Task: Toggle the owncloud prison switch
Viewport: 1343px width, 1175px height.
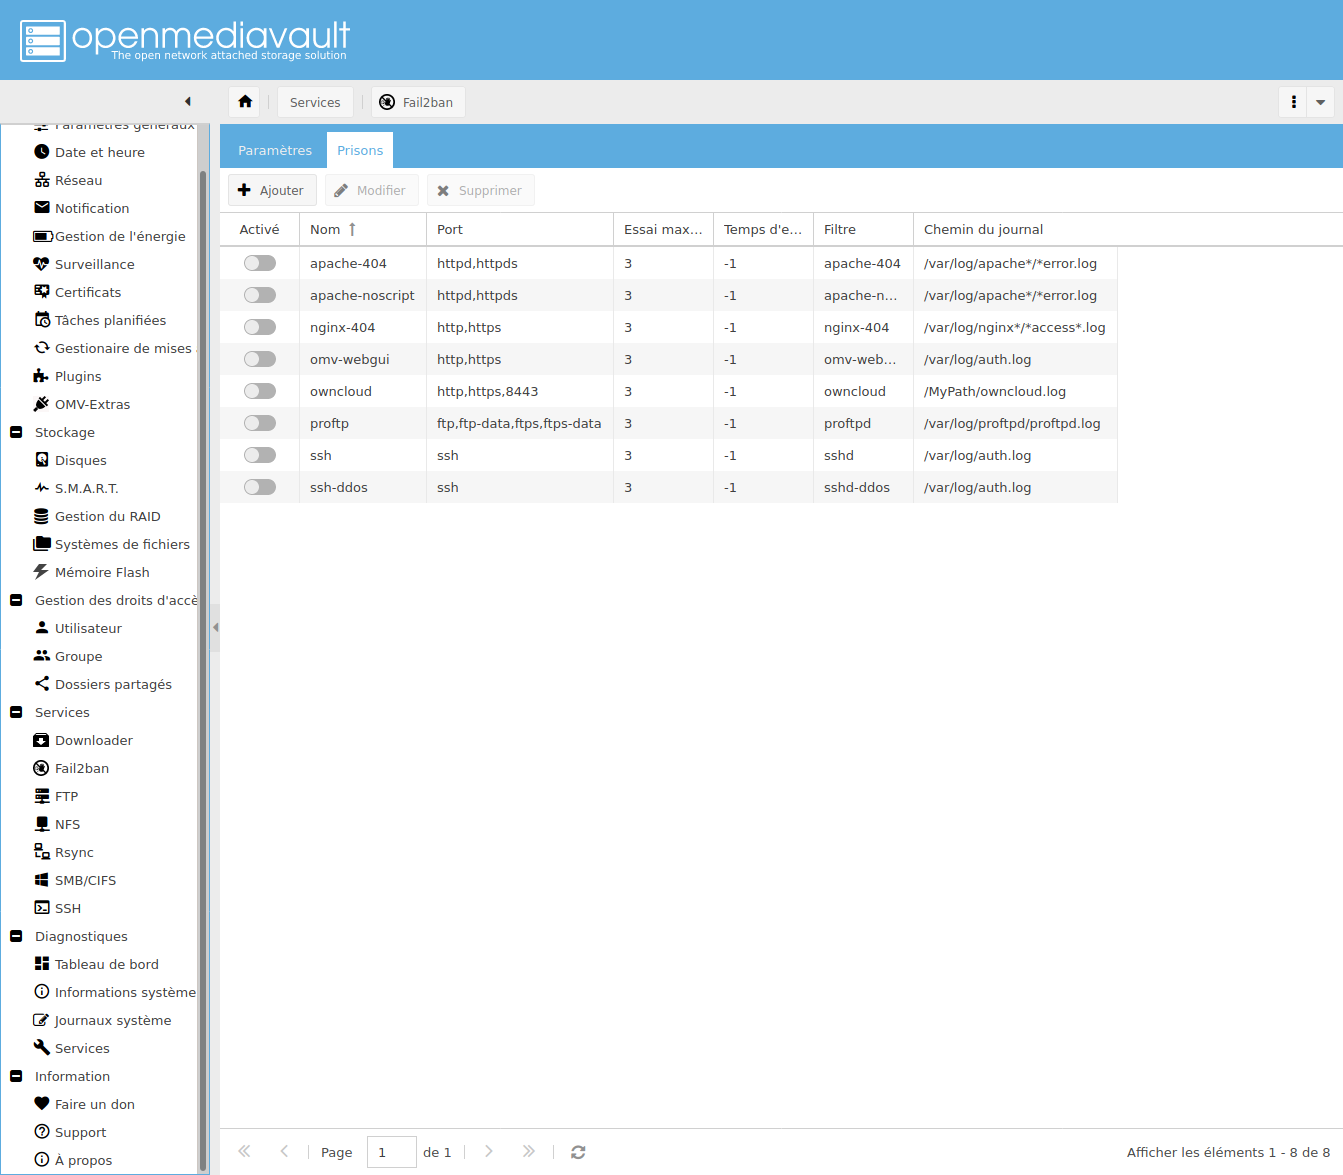Action: point(260,391)
